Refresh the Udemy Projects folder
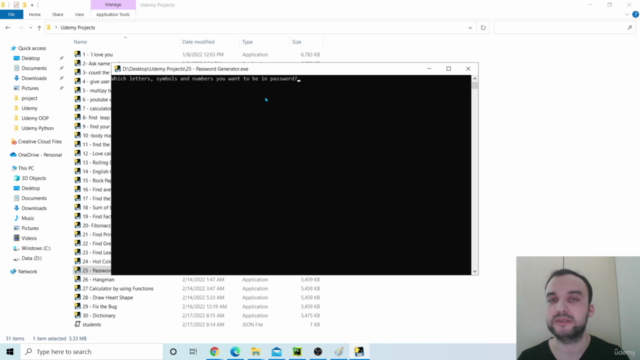Viewport: 640px width, 360px height. pos(483,28)
